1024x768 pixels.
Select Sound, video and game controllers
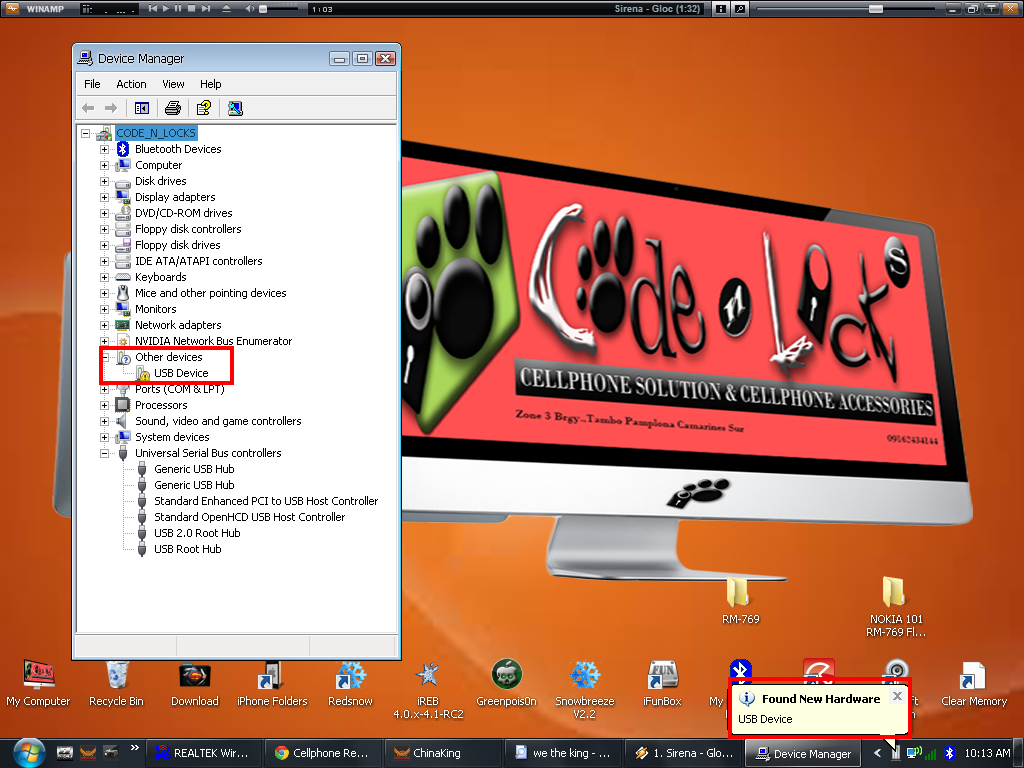(x=218, y=421)
